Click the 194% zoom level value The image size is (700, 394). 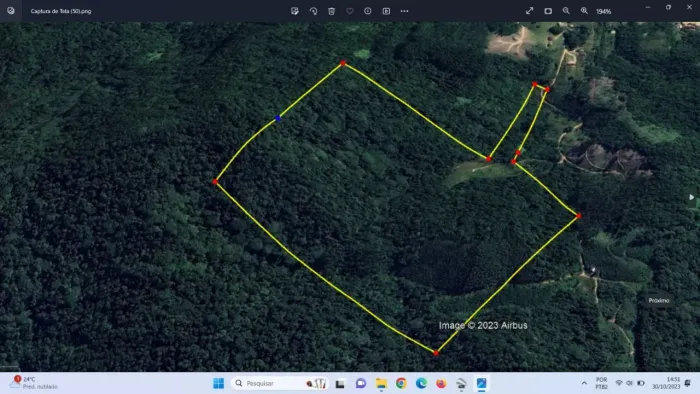(604, 12)
